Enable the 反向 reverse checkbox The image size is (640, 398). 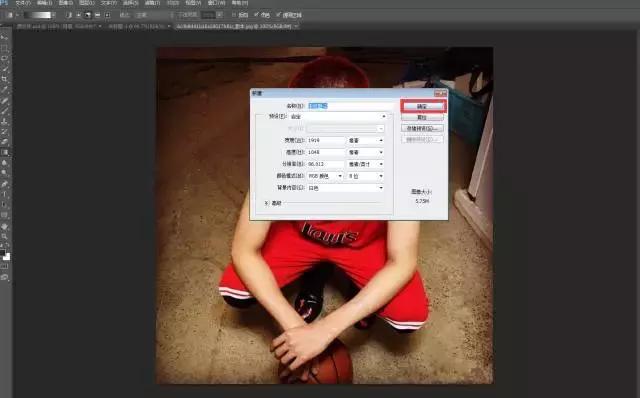[233, 15]
